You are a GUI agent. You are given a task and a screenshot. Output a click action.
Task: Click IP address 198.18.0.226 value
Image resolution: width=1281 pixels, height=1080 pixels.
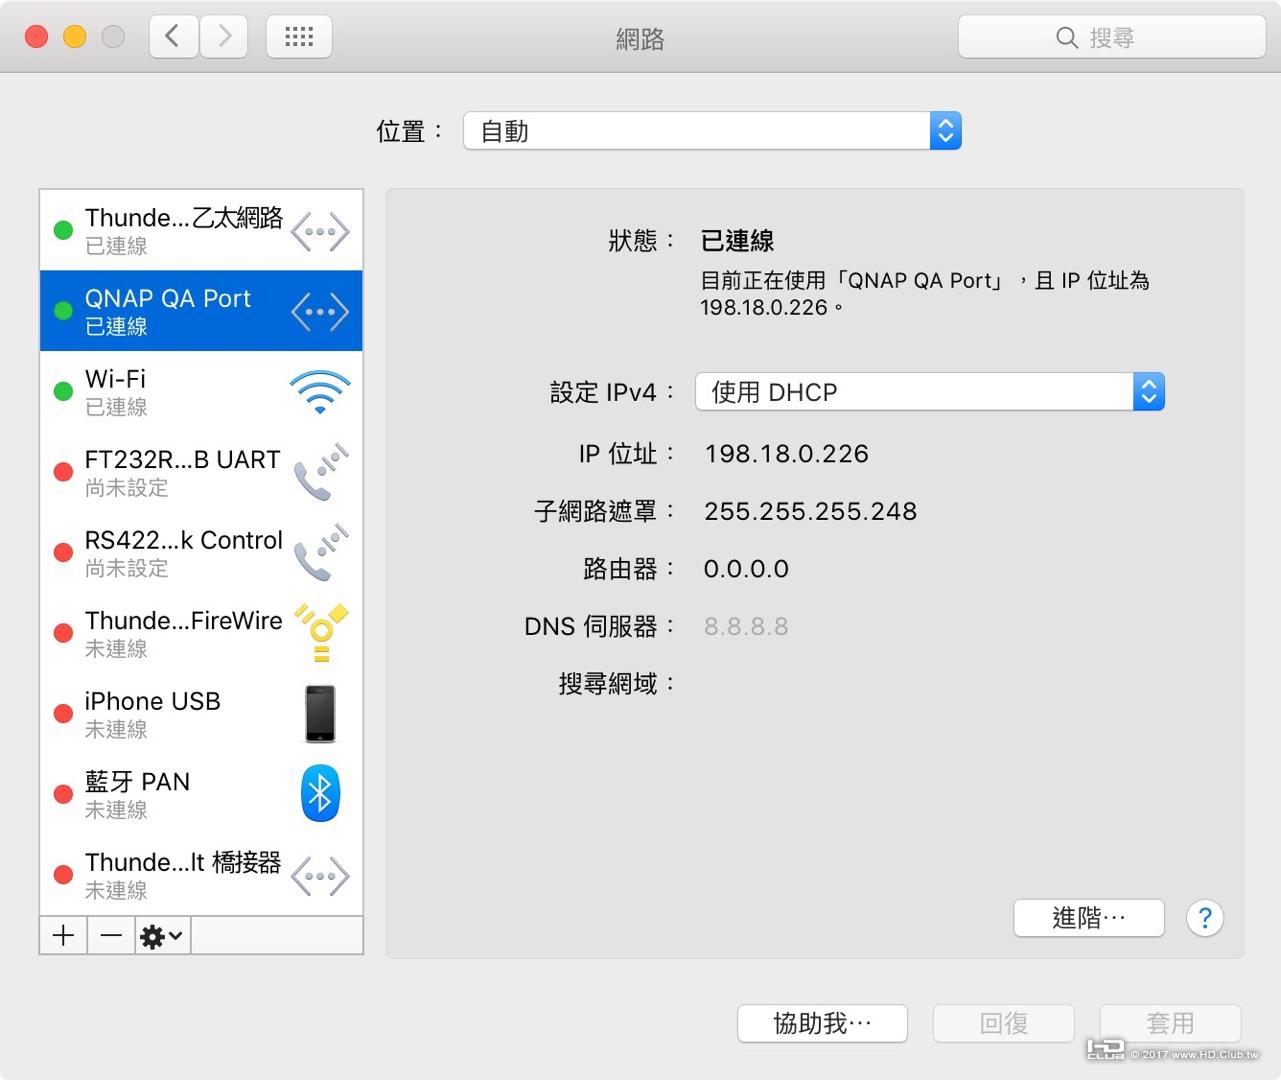point(786,454)
